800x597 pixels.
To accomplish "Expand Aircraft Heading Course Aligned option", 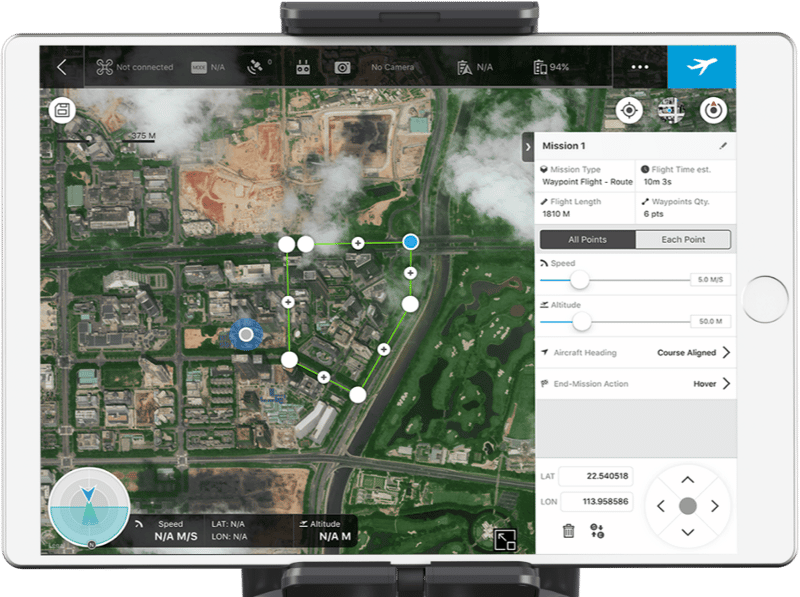I will (x=726, y=353).
